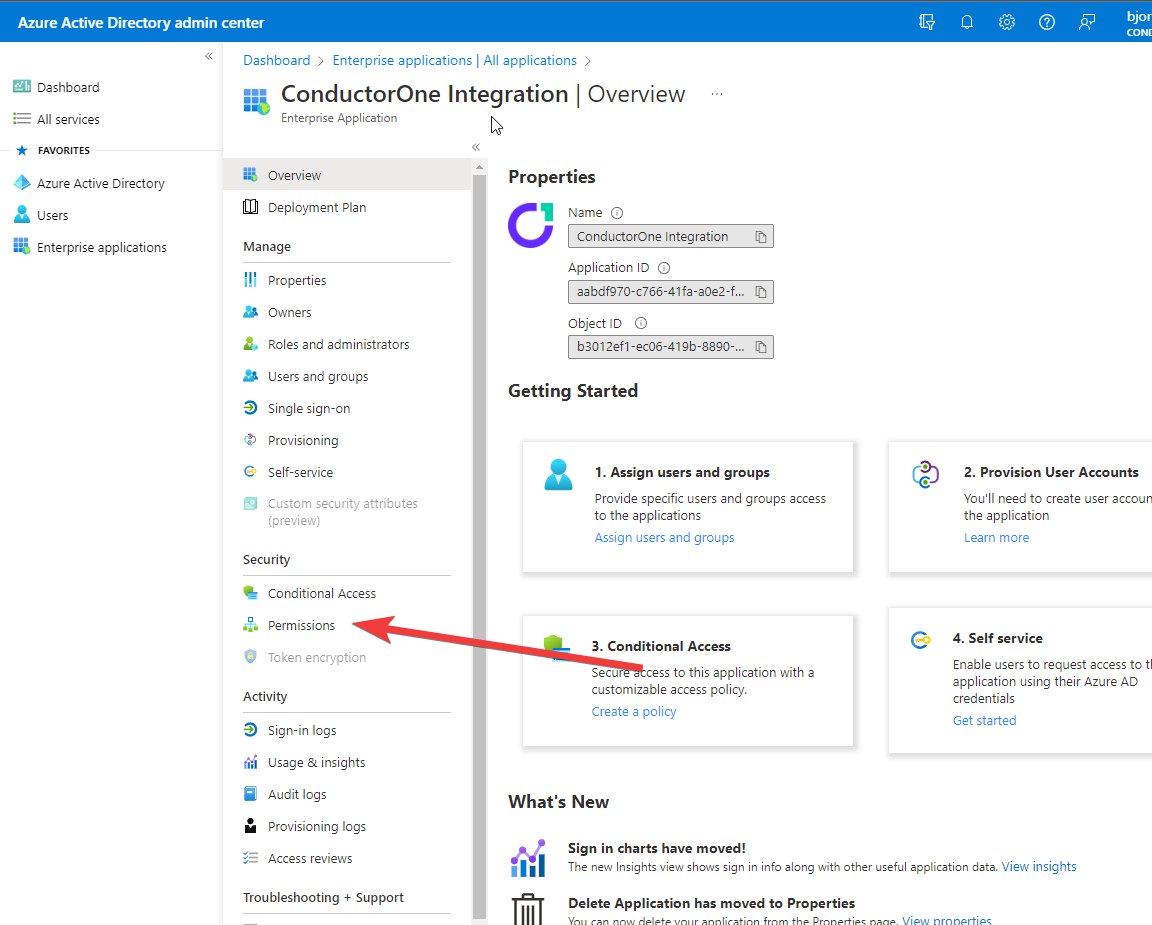The height and width of the screenshot is (925, 1152).
Task: Click the Application ID info tooltip
Action: pyautogui.click(x=663, y=267)
